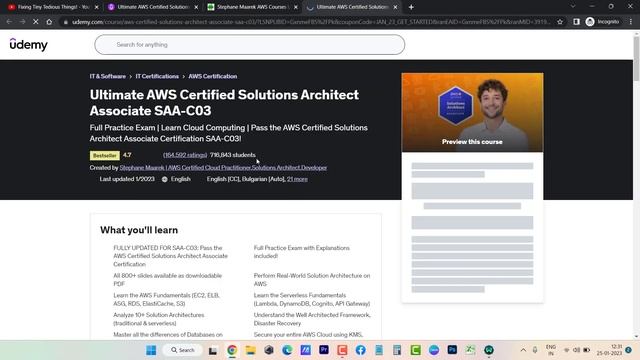Stop loading the page
Image resolution: width=640 pixels, height=360 pixels.
click(x=36, y=22)
